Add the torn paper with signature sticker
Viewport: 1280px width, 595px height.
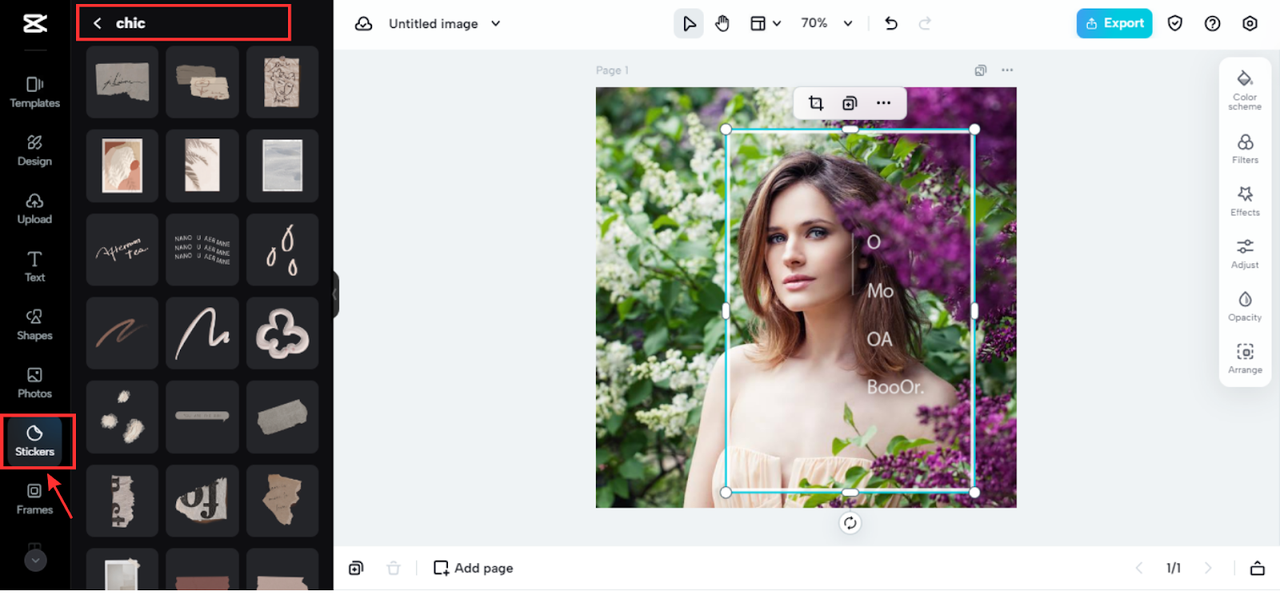point(122,82)
